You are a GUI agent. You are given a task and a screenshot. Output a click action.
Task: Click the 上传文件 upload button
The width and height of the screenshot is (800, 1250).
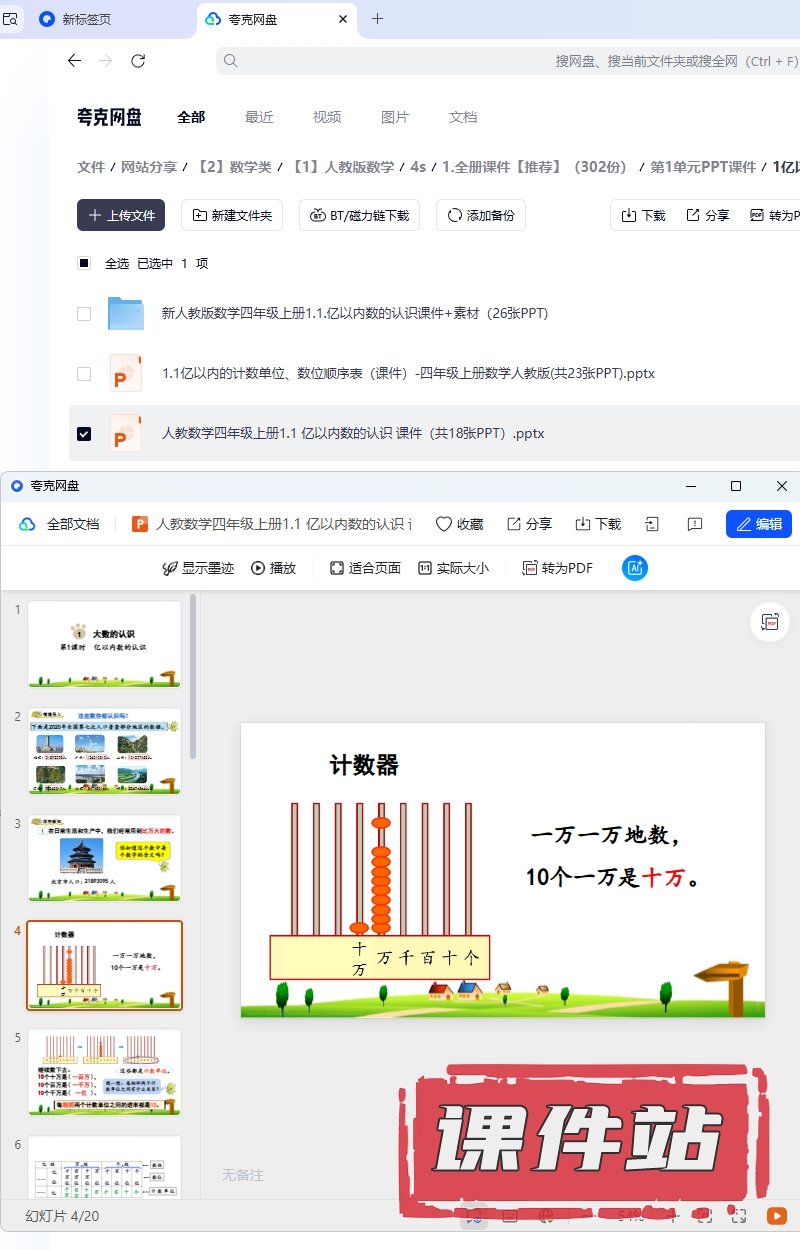click(121, 215)
